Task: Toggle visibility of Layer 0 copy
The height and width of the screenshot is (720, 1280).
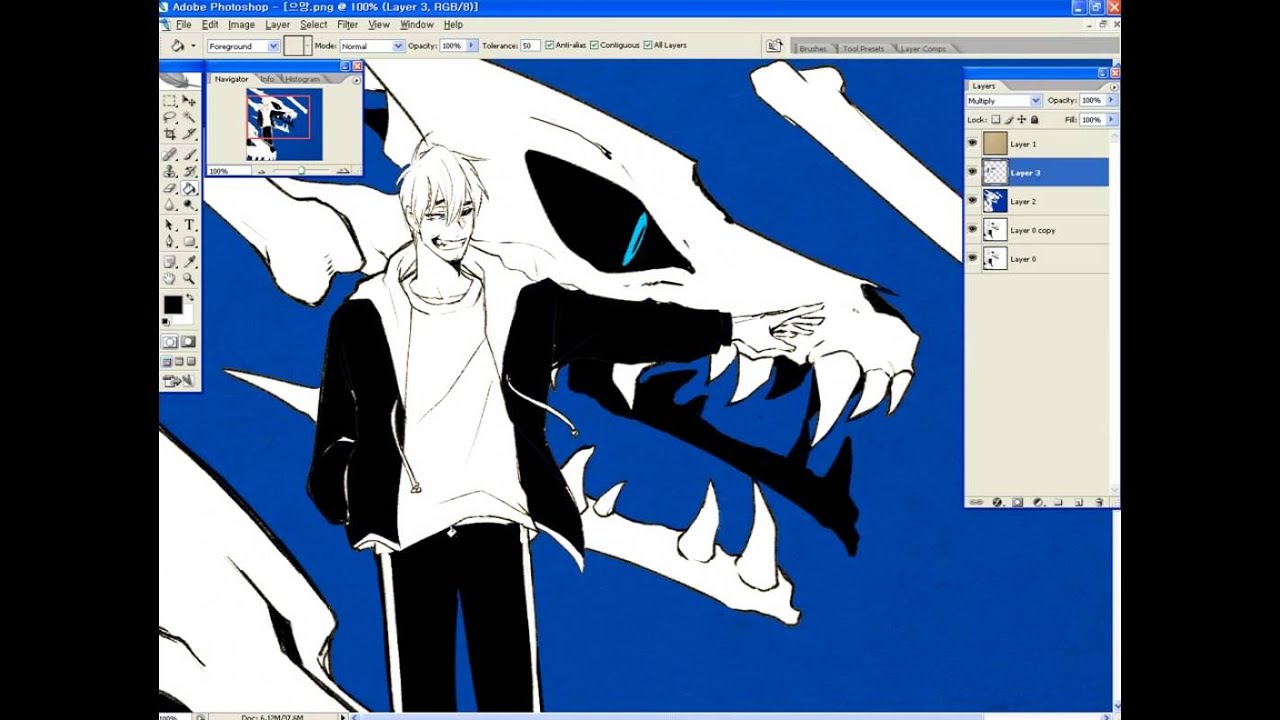Action: click(972, 230)
